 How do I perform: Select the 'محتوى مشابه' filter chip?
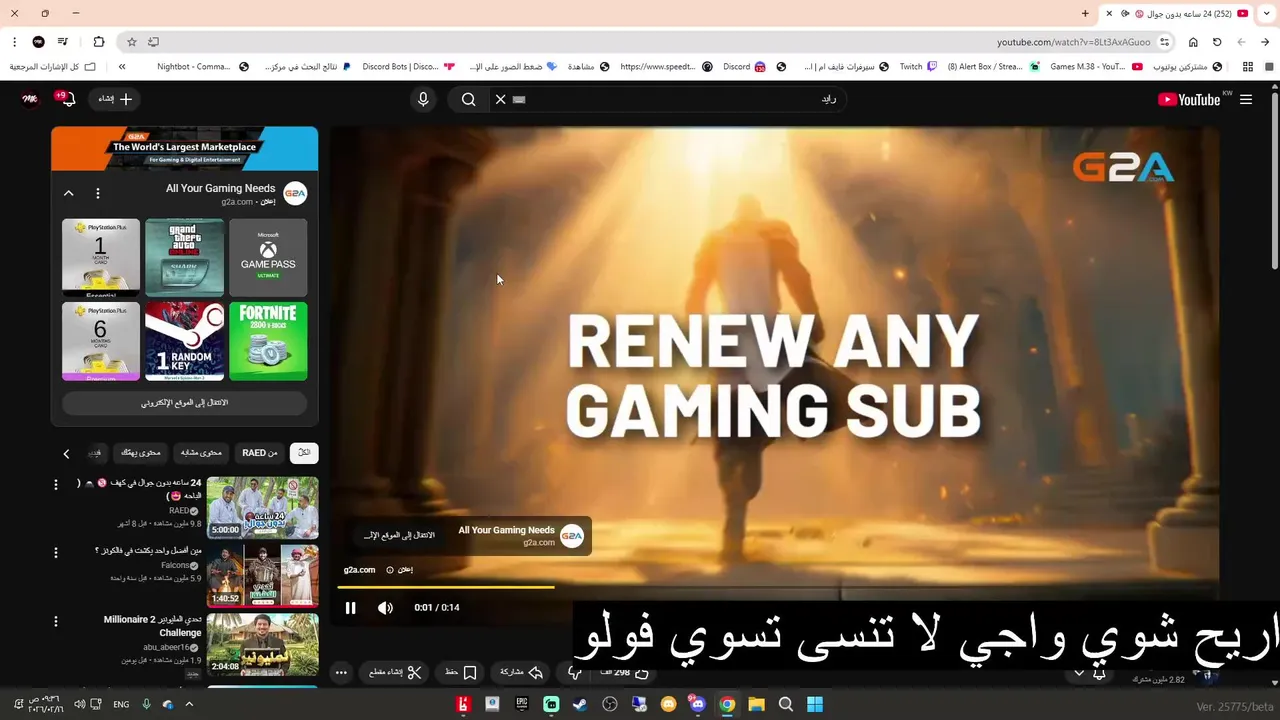point(201,453)
